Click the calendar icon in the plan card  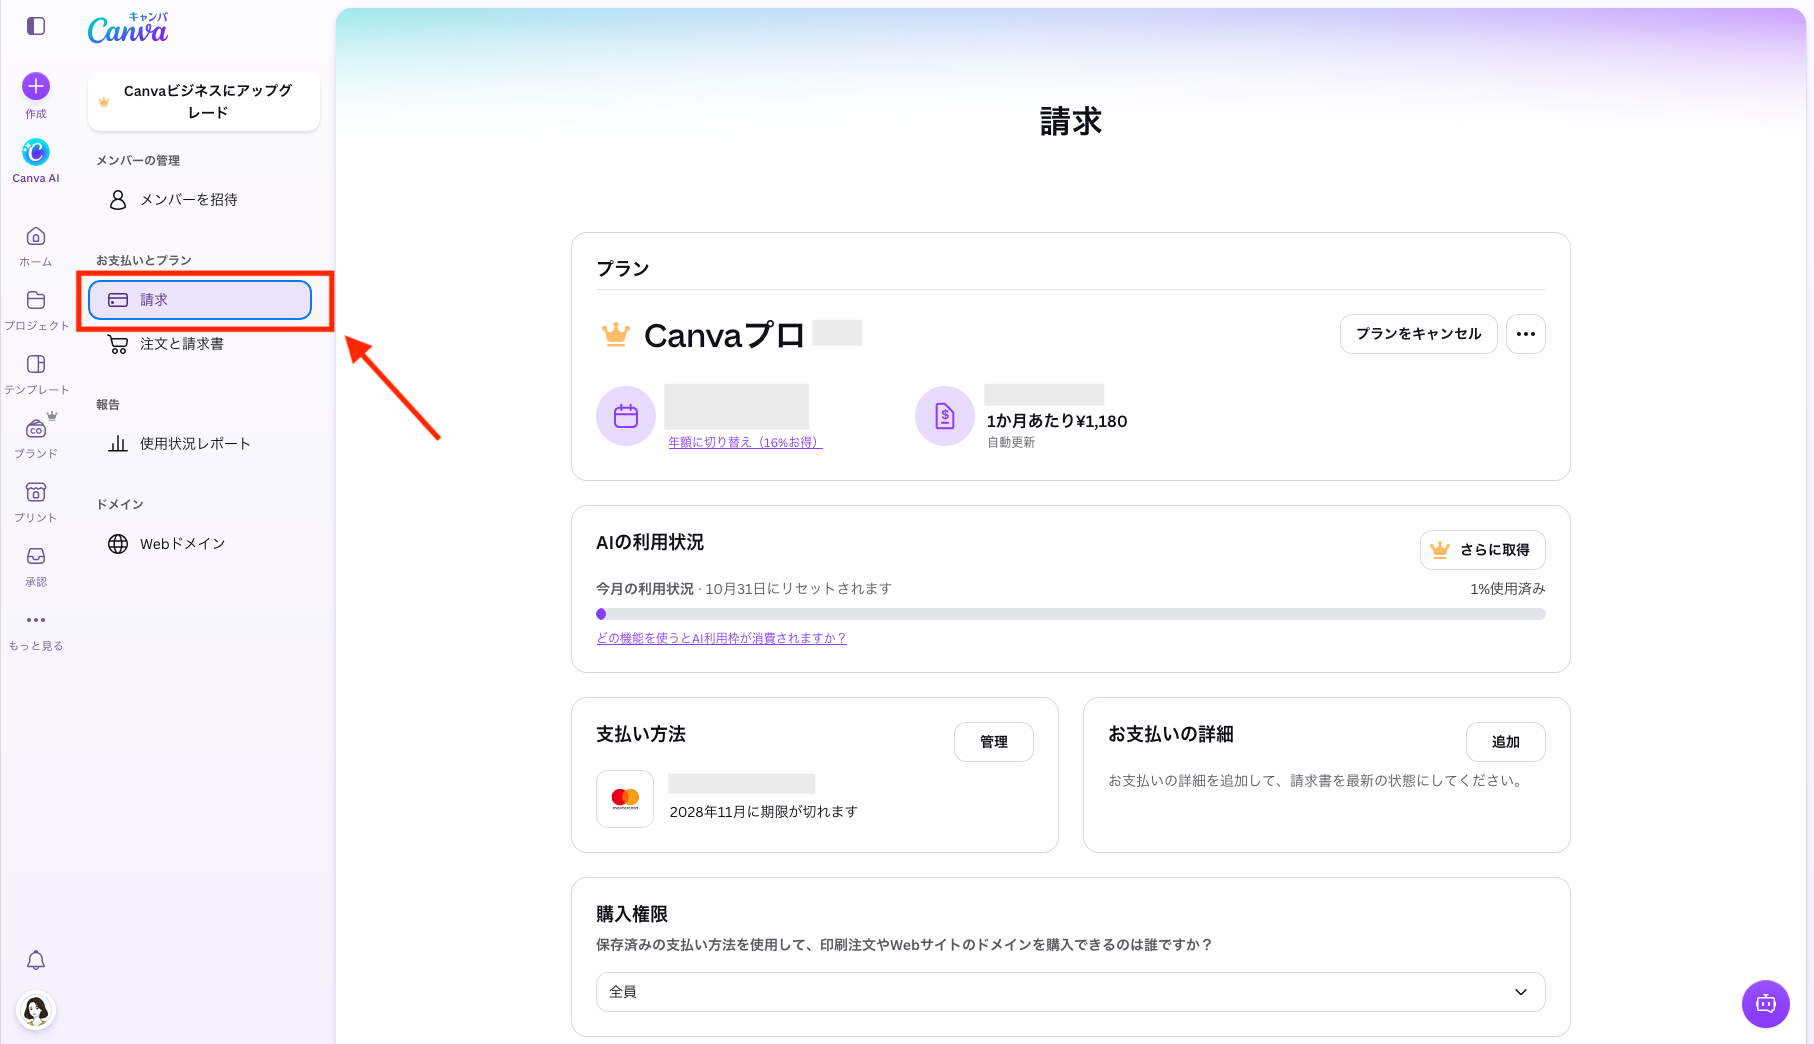point(626,416)
